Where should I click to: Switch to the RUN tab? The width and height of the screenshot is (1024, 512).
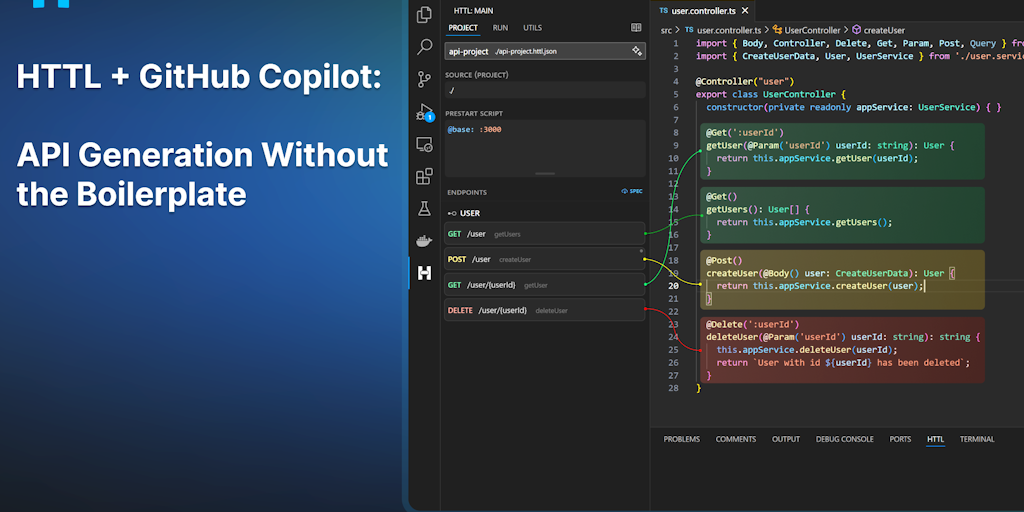[x=500, y=28]
